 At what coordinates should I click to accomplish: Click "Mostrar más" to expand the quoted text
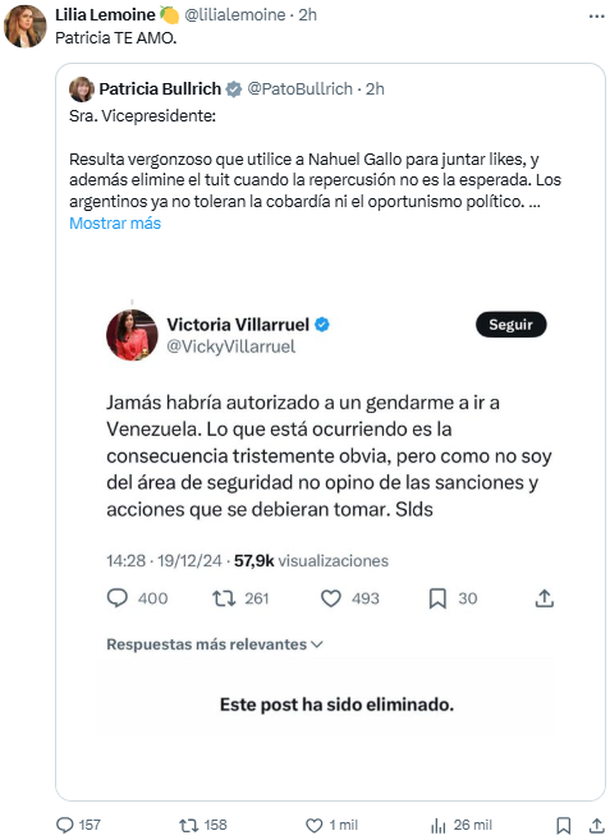(115, 223)
